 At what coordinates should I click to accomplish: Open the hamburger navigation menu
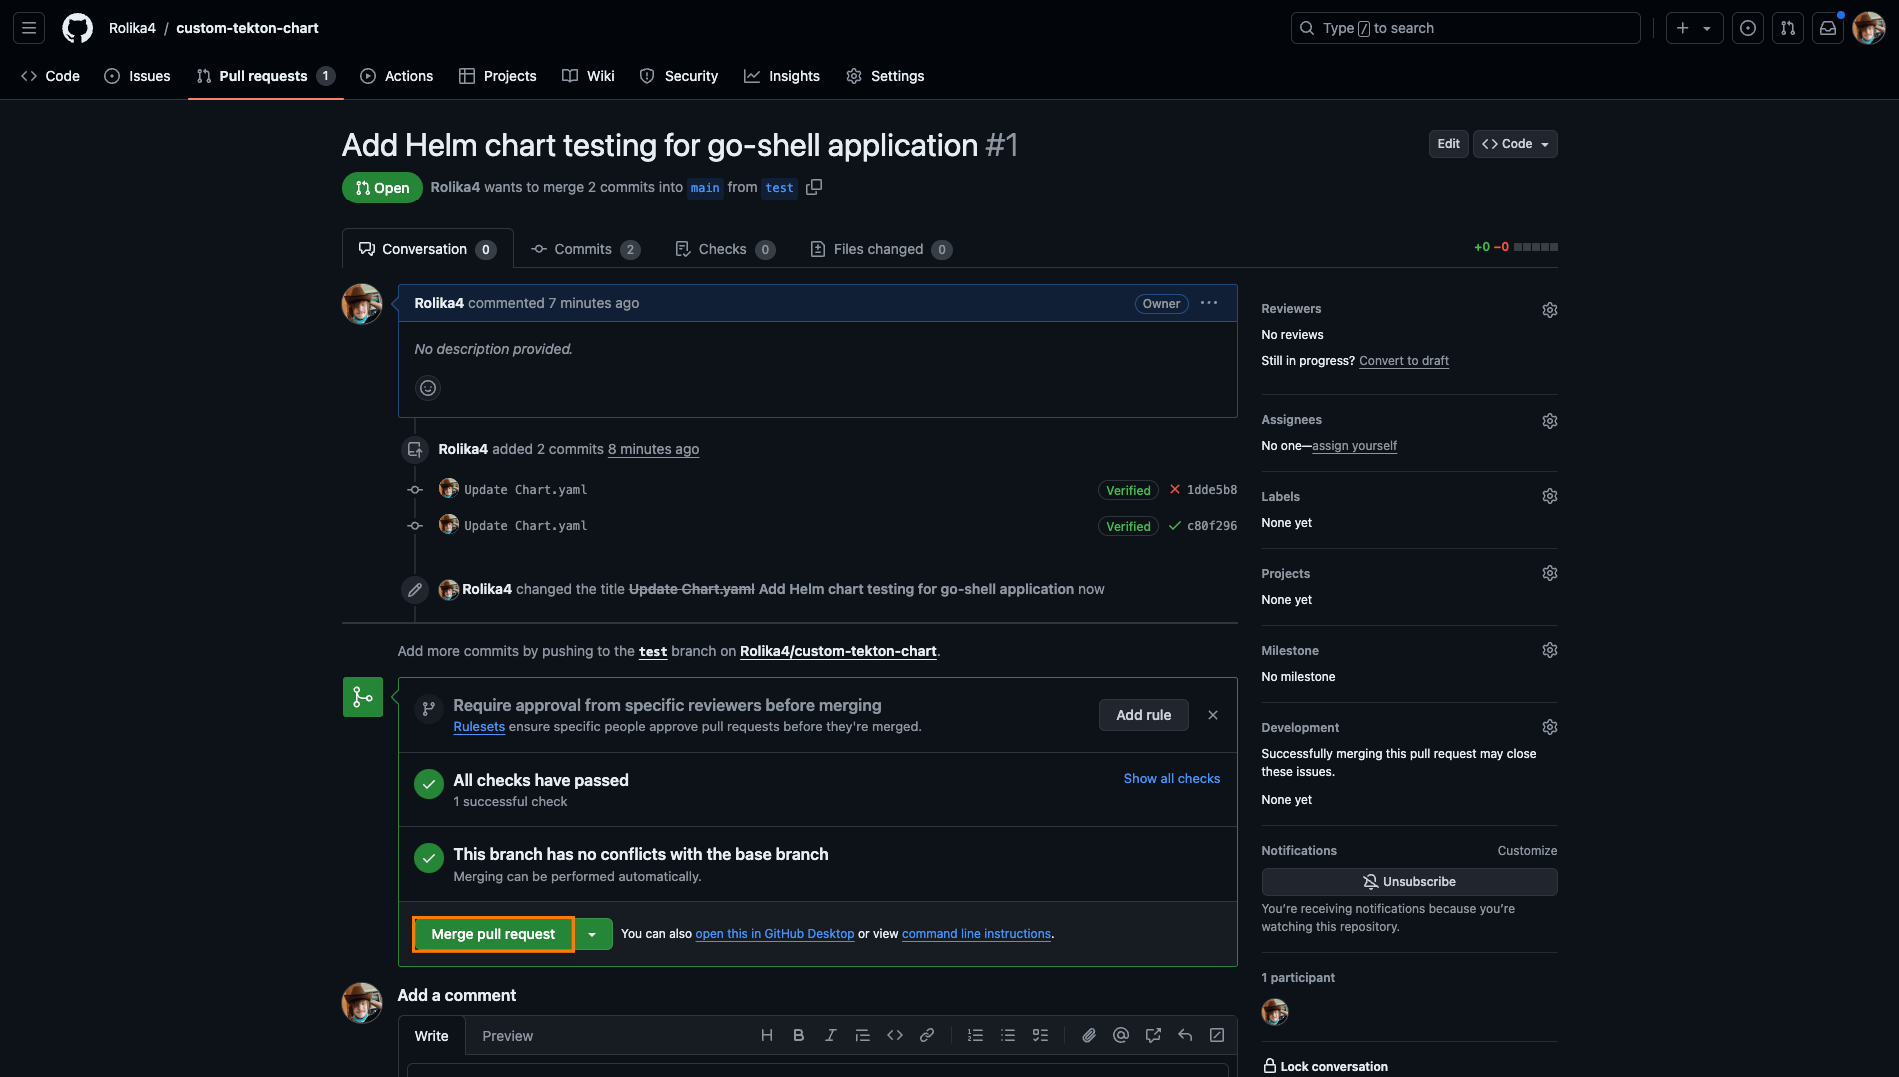[29, 28]
